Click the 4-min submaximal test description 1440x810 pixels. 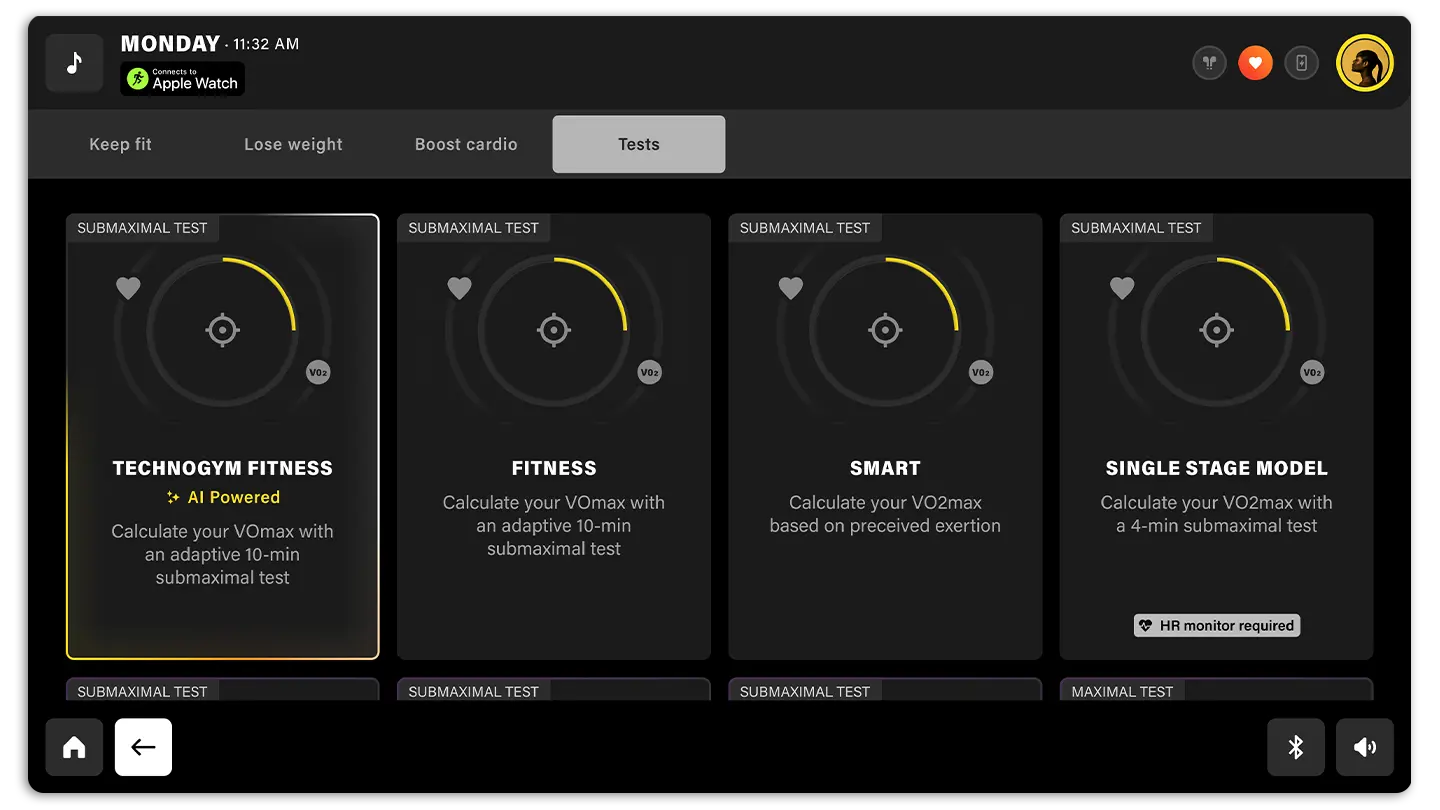point(1217,514)
